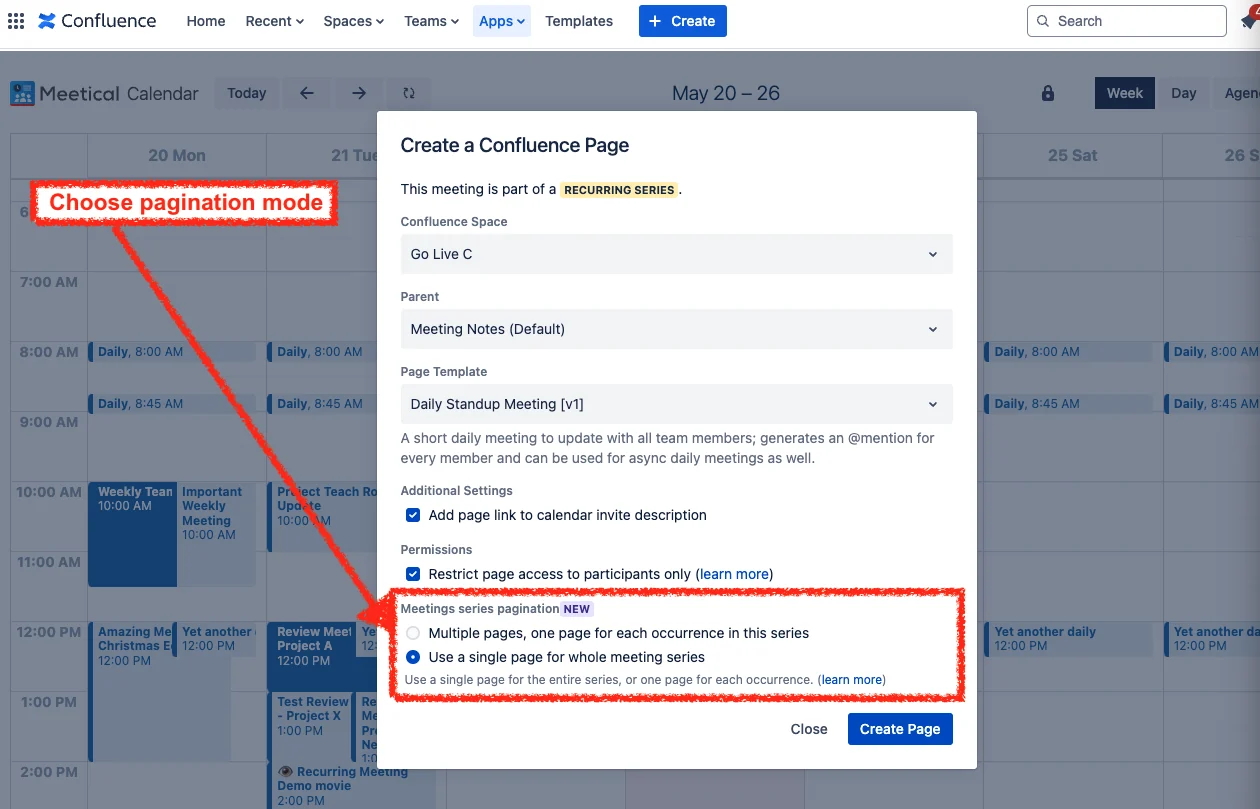Screen dimensions: 1260x809
Task: Expand the Spaces menu
Action: (x=354, y=21)
